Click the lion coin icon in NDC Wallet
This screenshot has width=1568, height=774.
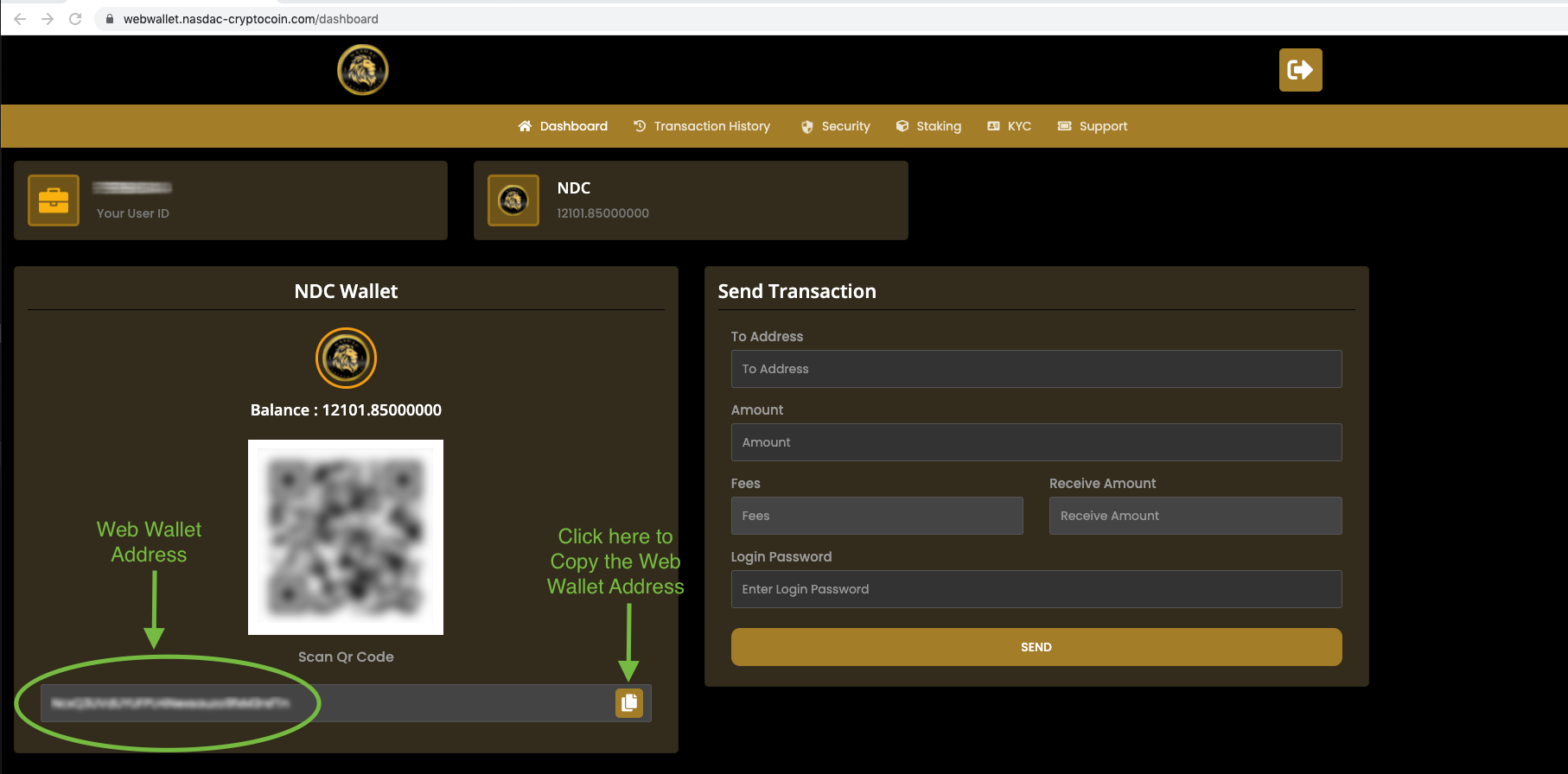click(346, 358)
